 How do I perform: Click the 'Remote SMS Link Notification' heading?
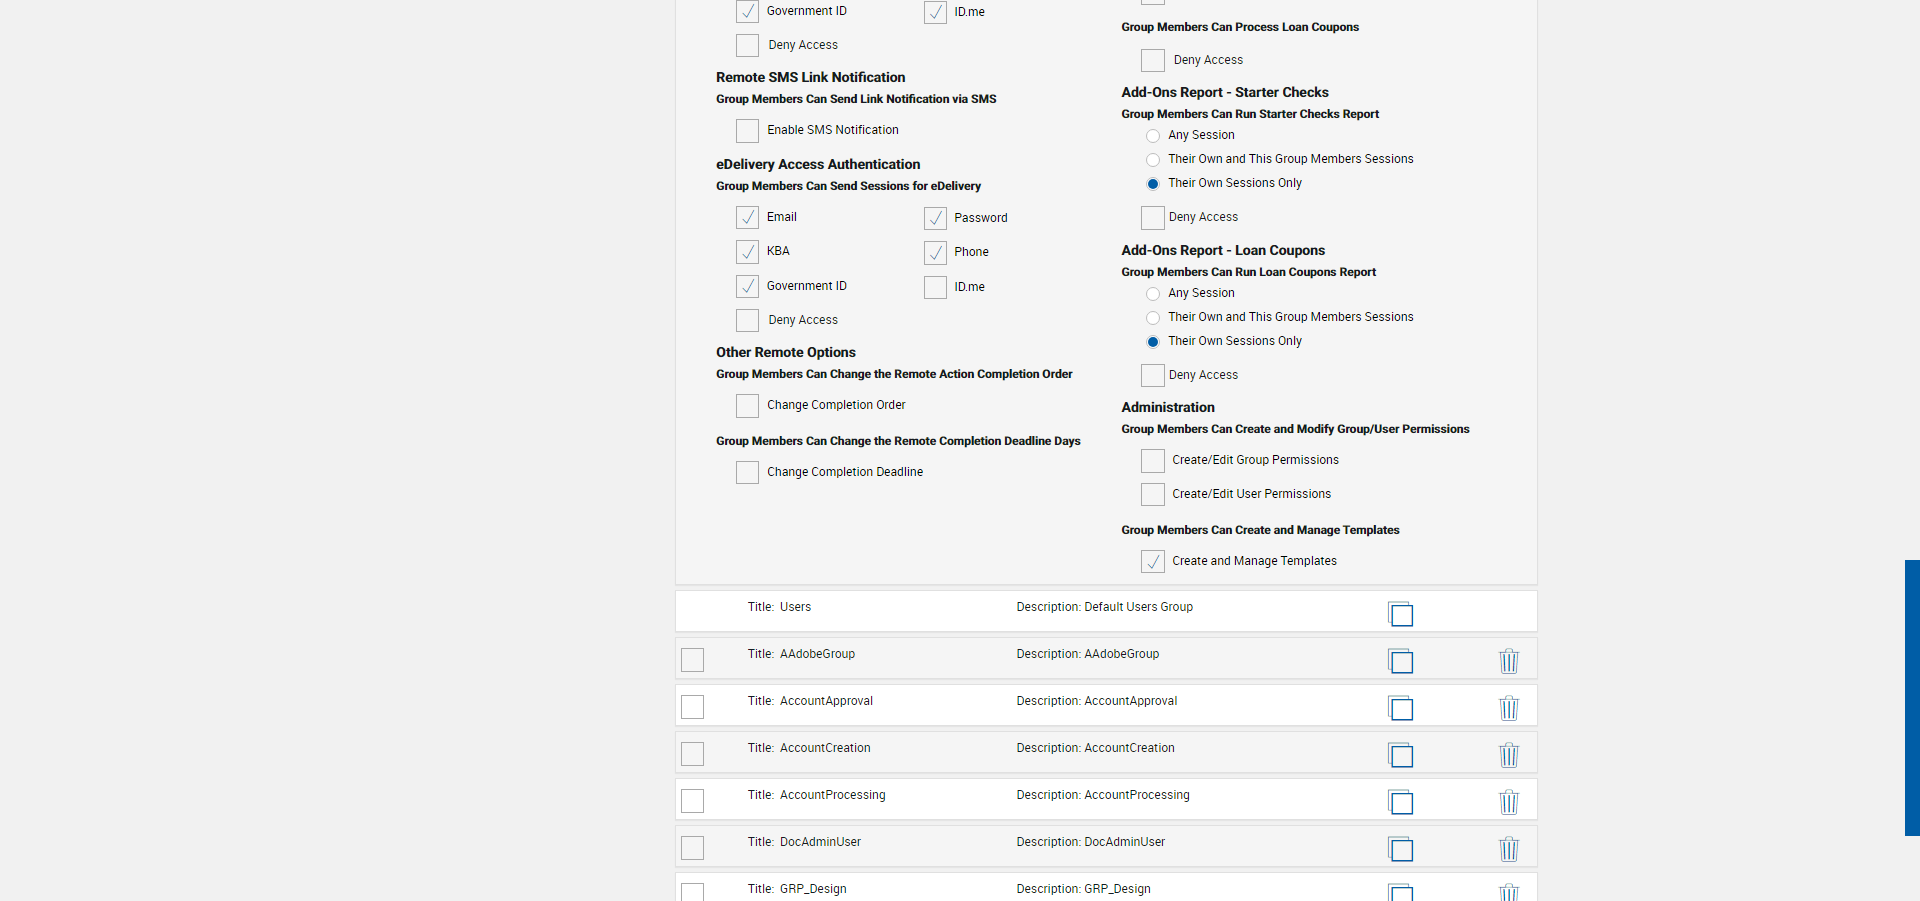point(810,77)
